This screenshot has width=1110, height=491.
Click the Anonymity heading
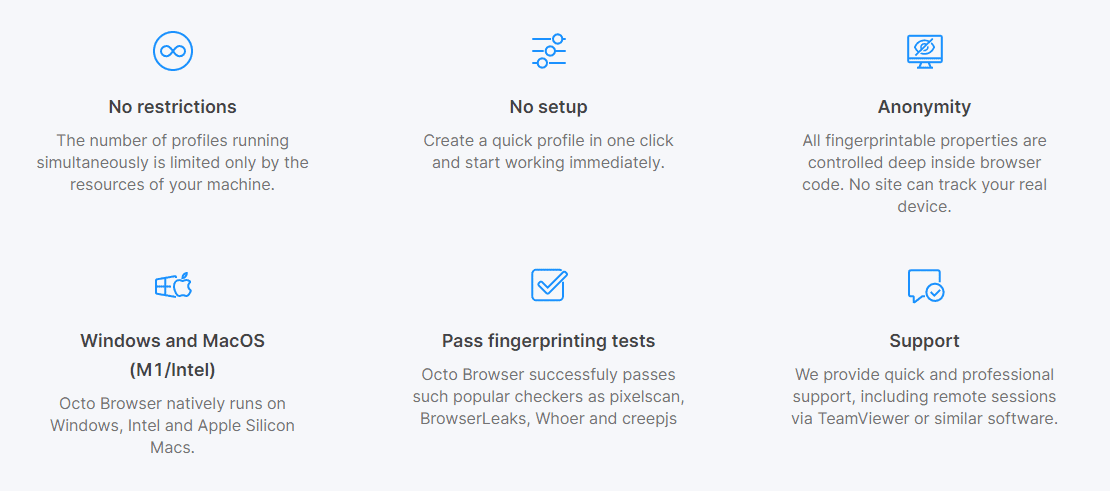[x=924, y=107]
